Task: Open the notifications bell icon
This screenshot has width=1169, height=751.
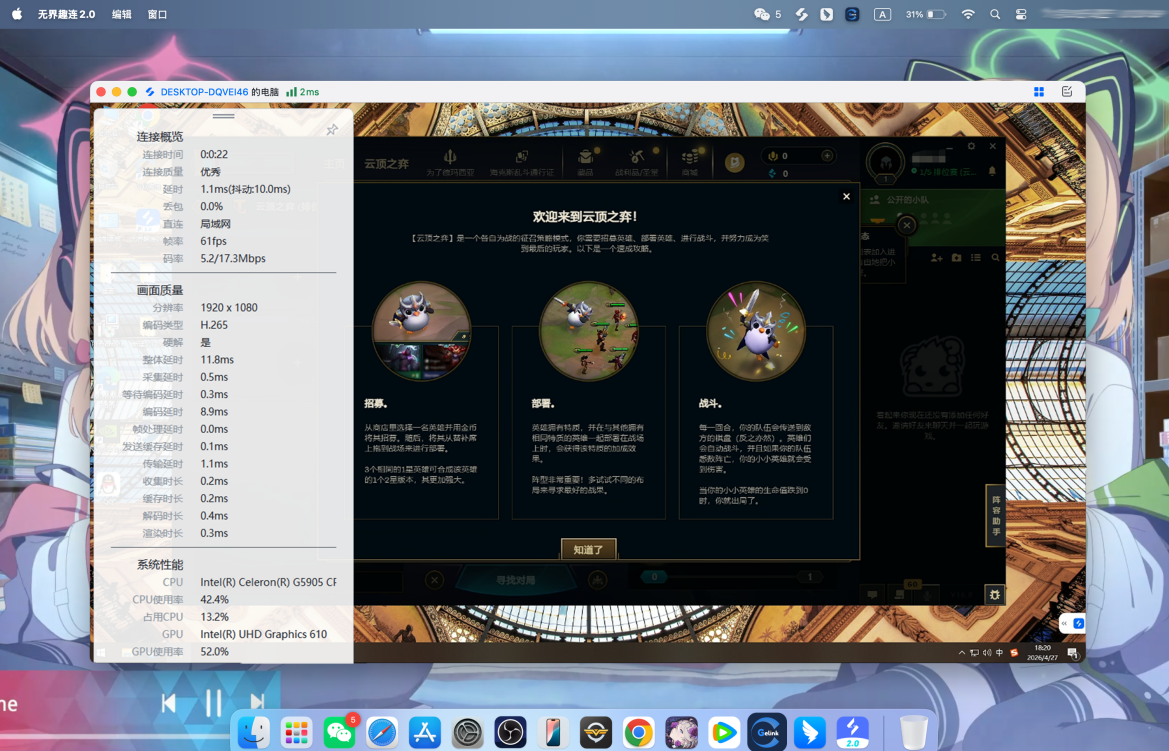Action: pyautogui.click(x=992, y=171)
